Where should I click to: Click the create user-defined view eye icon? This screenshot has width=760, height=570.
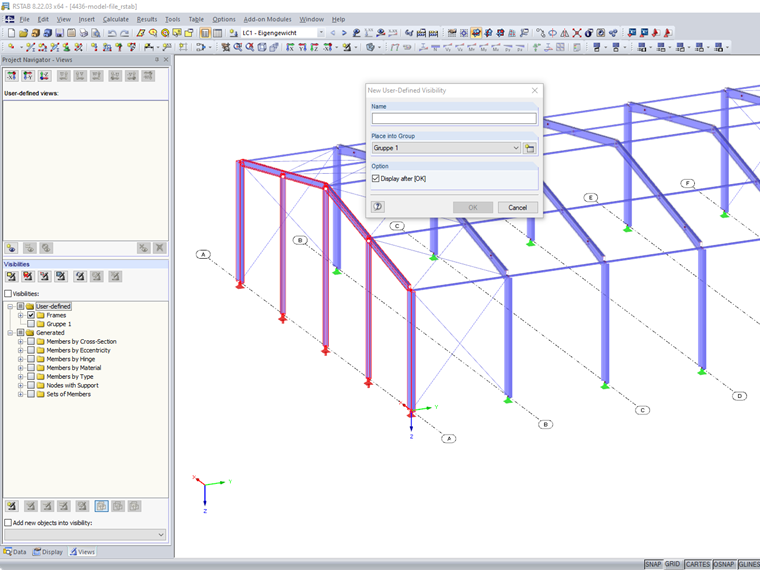[12, 248]
